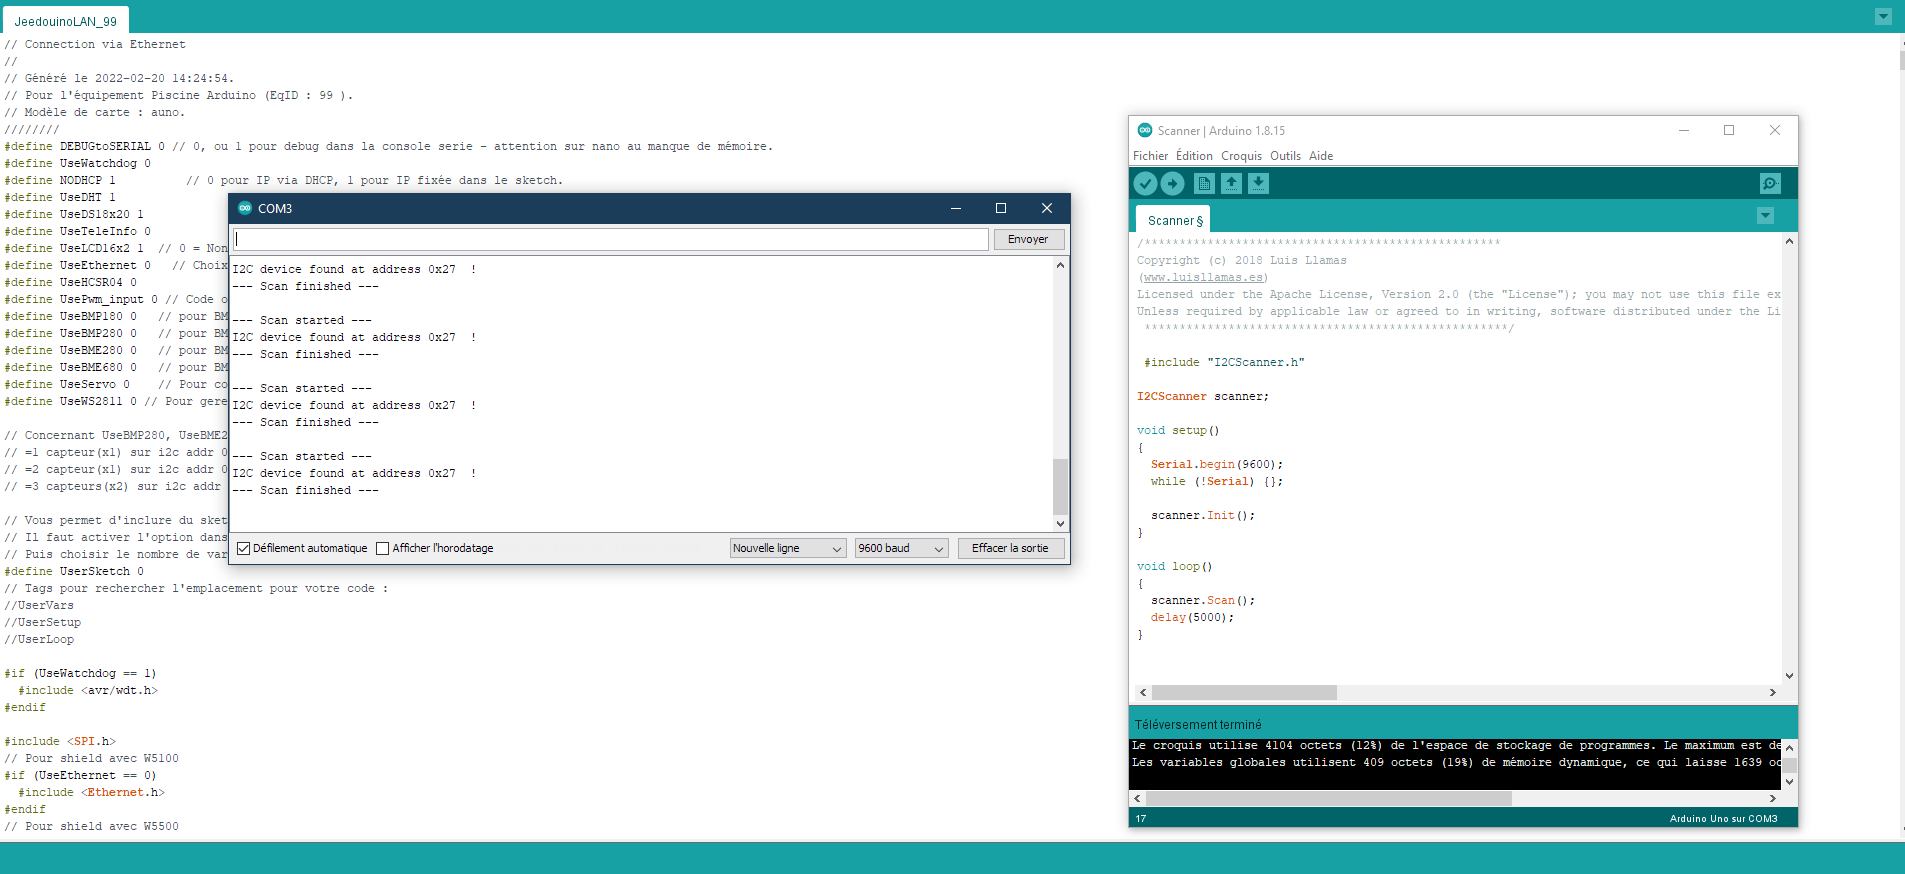Open the Outils menu in Scanner
The height and width of the screenshot is (874, 1905).
click(1285, 156)
